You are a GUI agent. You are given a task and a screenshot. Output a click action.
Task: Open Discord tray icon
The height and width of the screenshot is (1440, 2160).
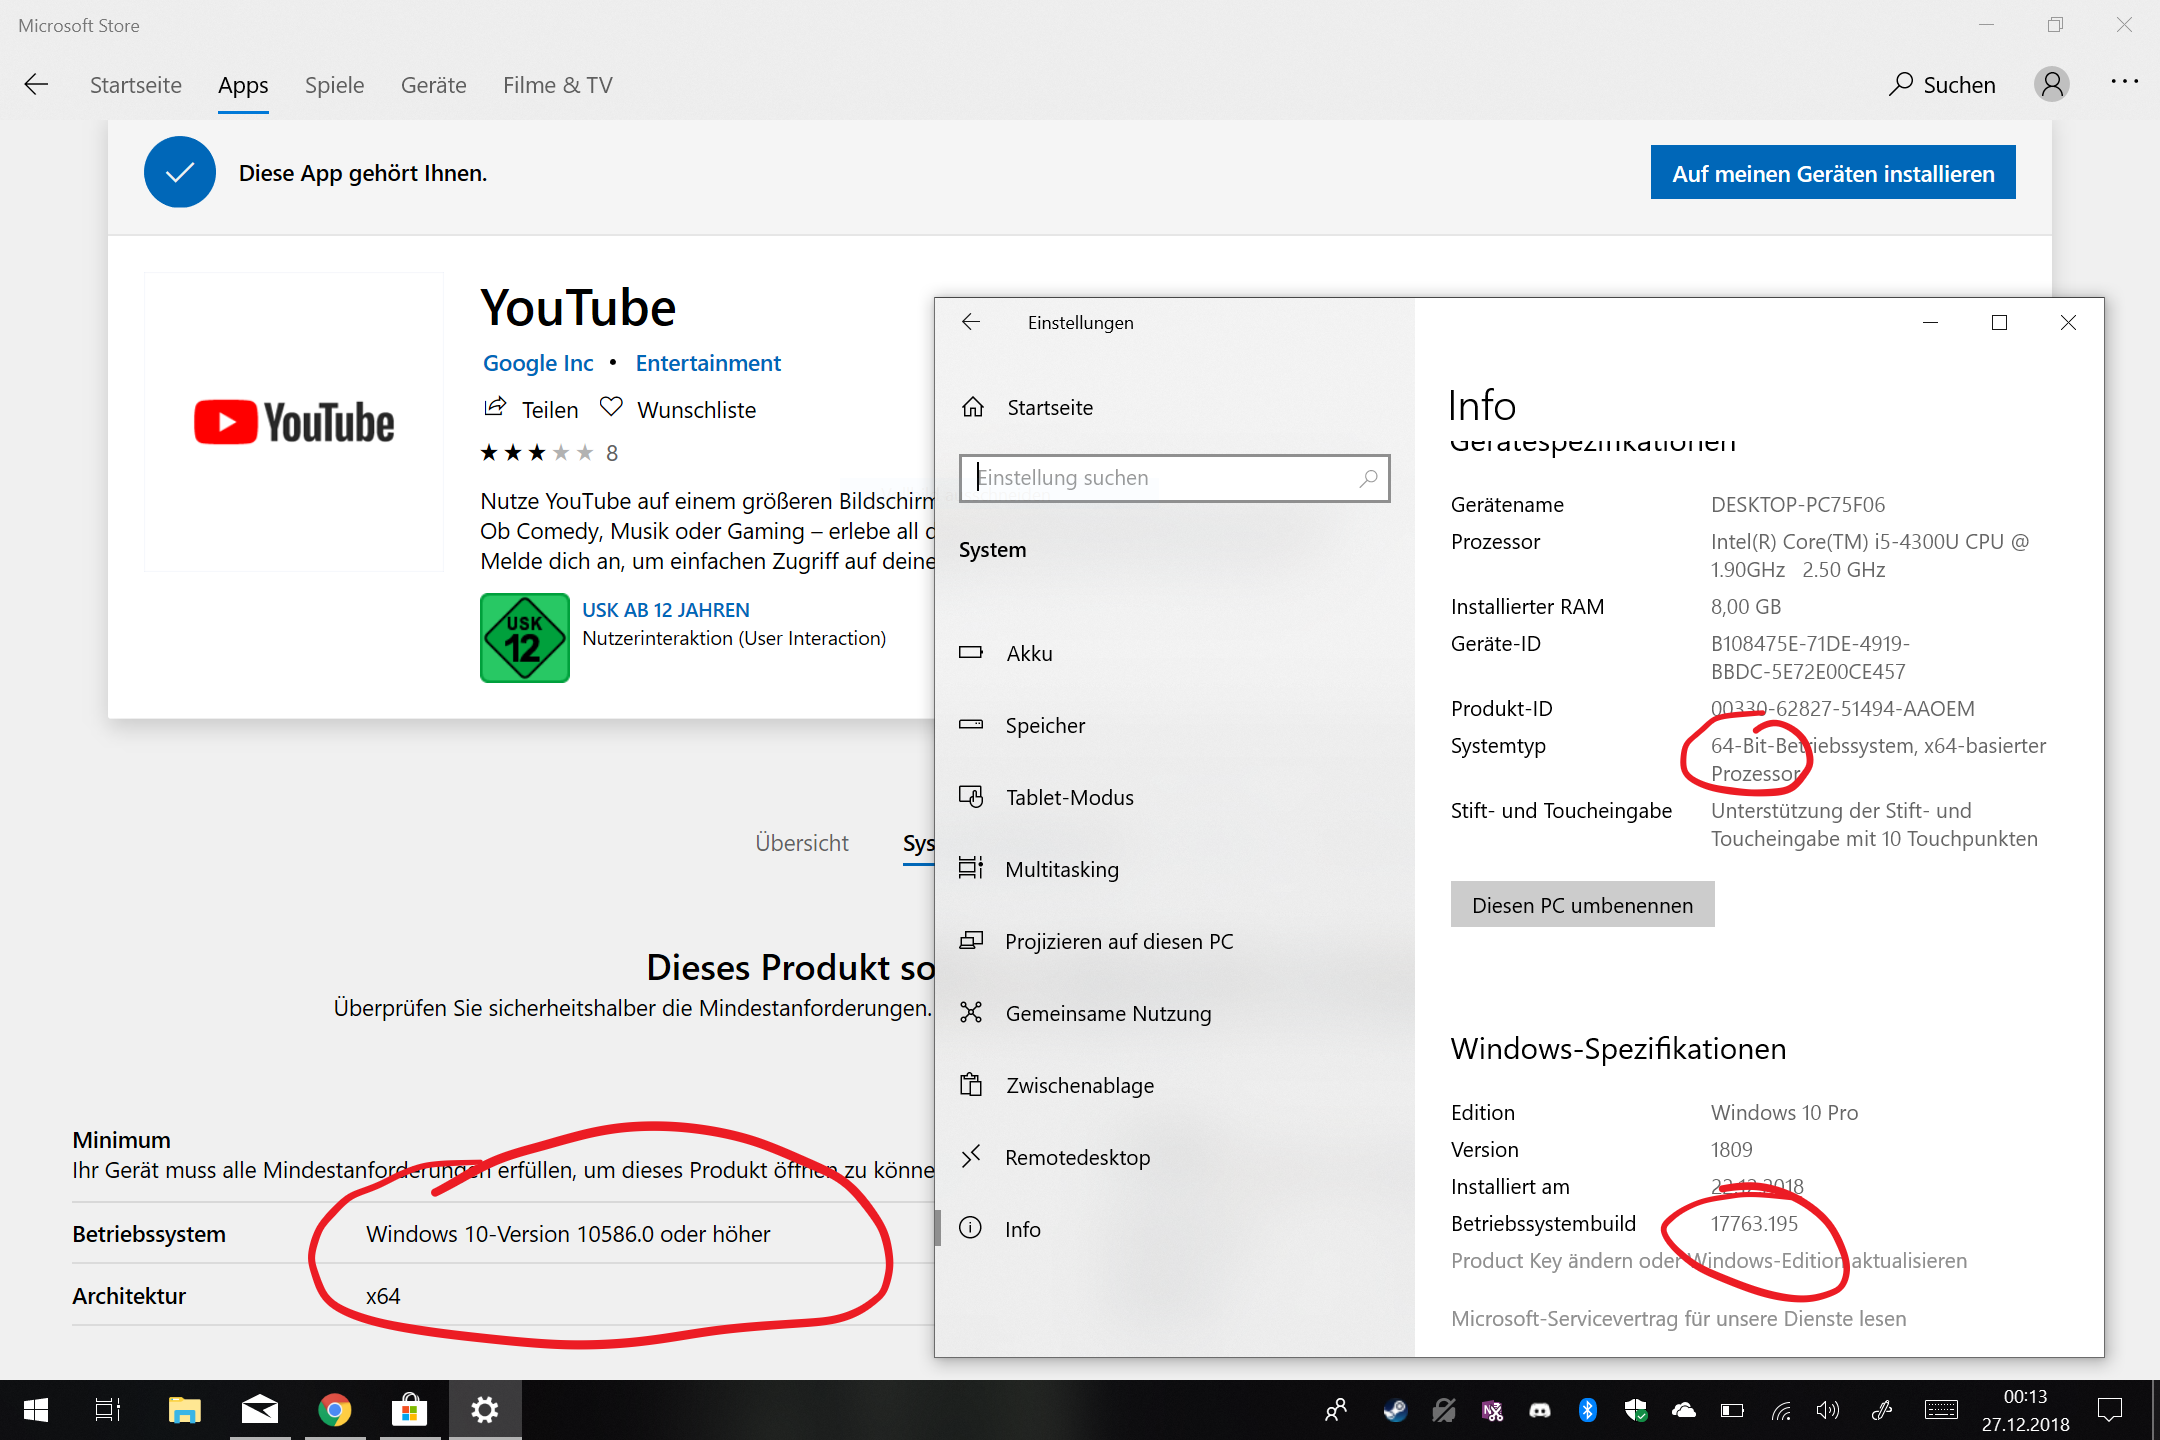point(1540,1410)
